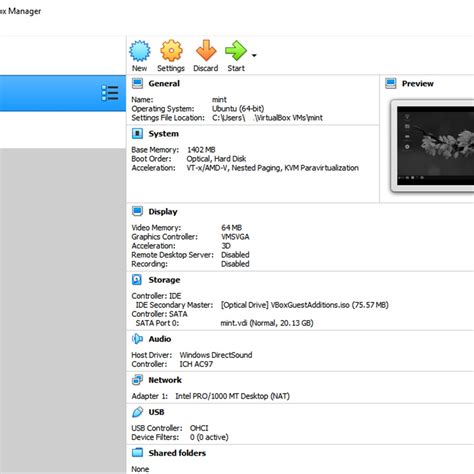Click Device Filters '0 (0 active)'

[209, 437]
